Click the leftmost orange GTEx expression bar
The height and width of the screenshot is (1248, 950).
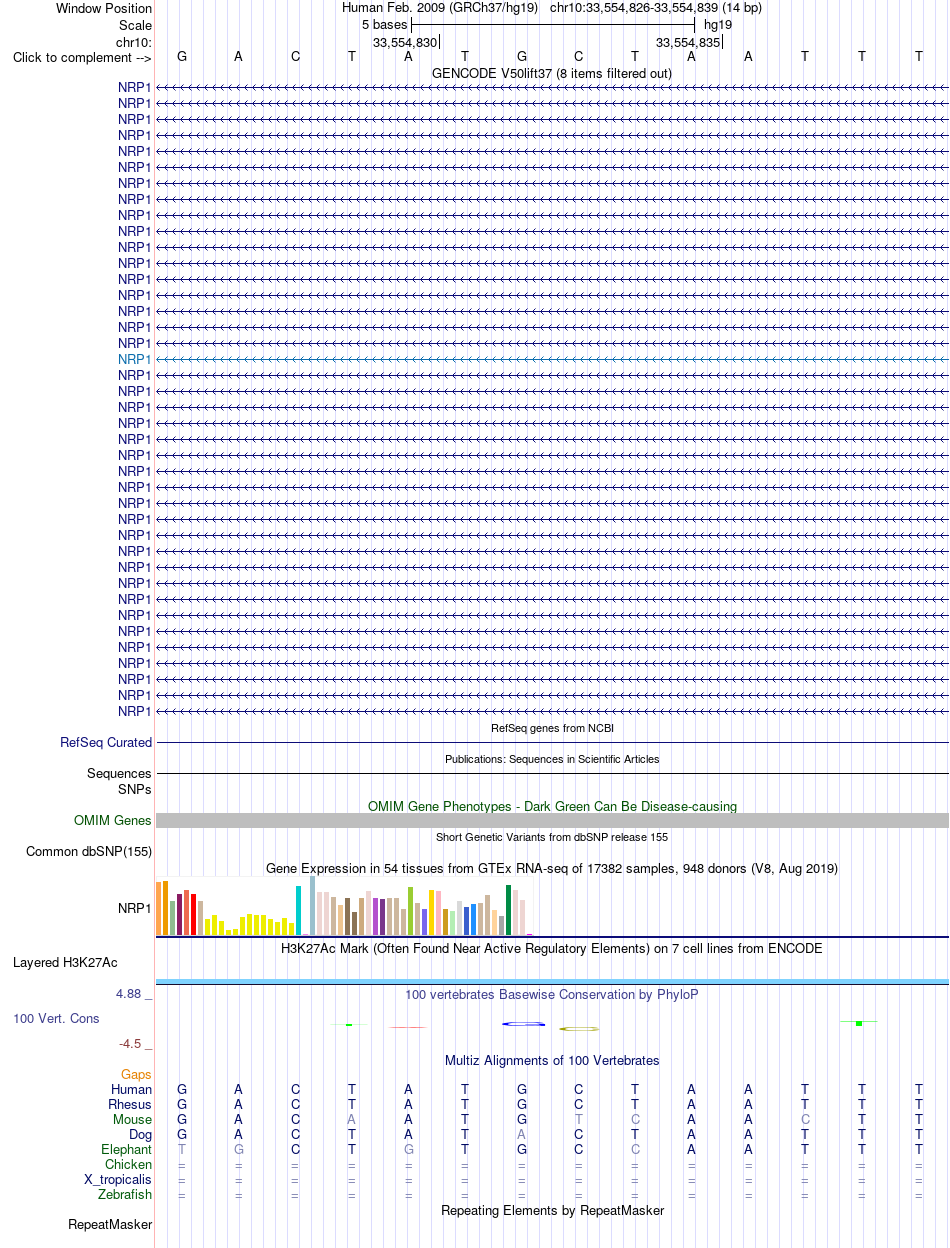point(158,909)
